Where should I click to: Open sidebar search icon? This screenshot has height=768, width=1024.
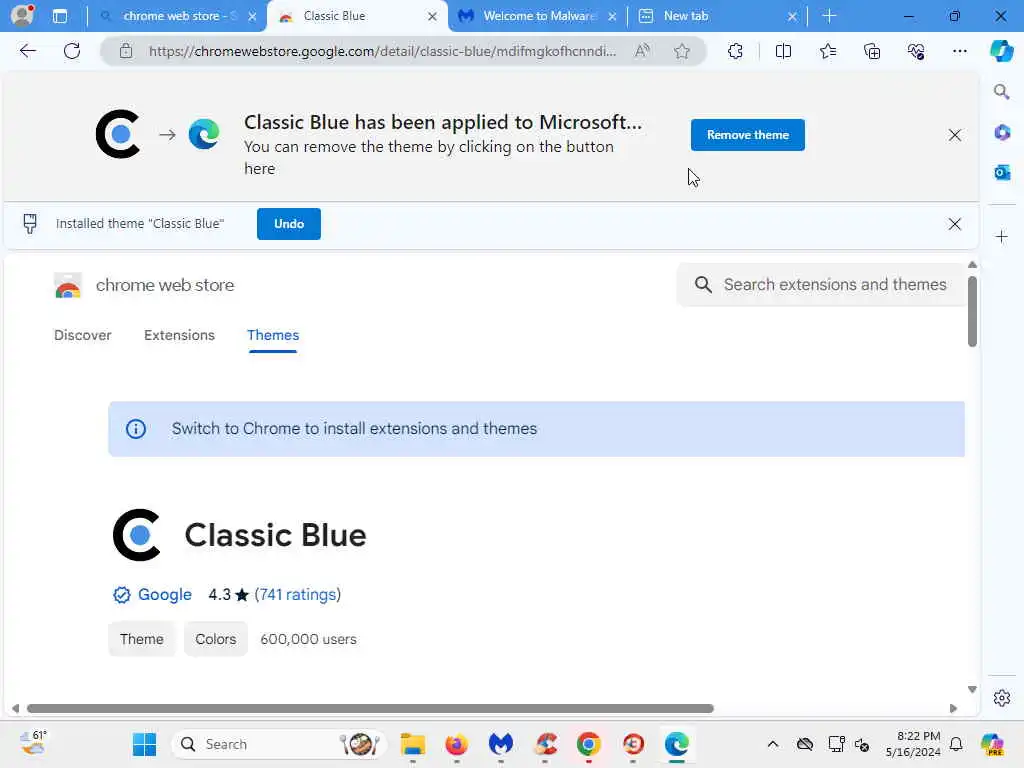coord(1001,92)
